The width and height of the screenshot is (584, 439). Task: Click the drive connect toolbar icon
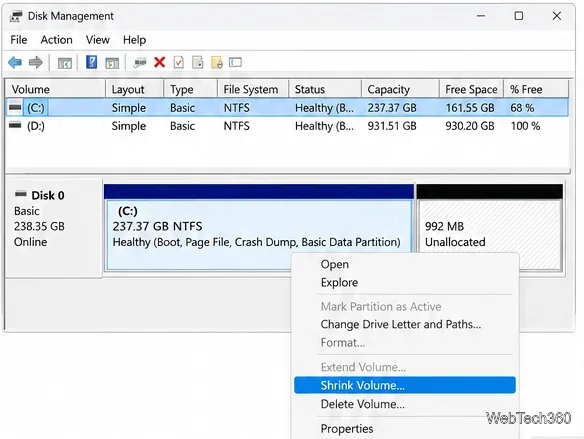pyautogui.click(x=140, y=63)
